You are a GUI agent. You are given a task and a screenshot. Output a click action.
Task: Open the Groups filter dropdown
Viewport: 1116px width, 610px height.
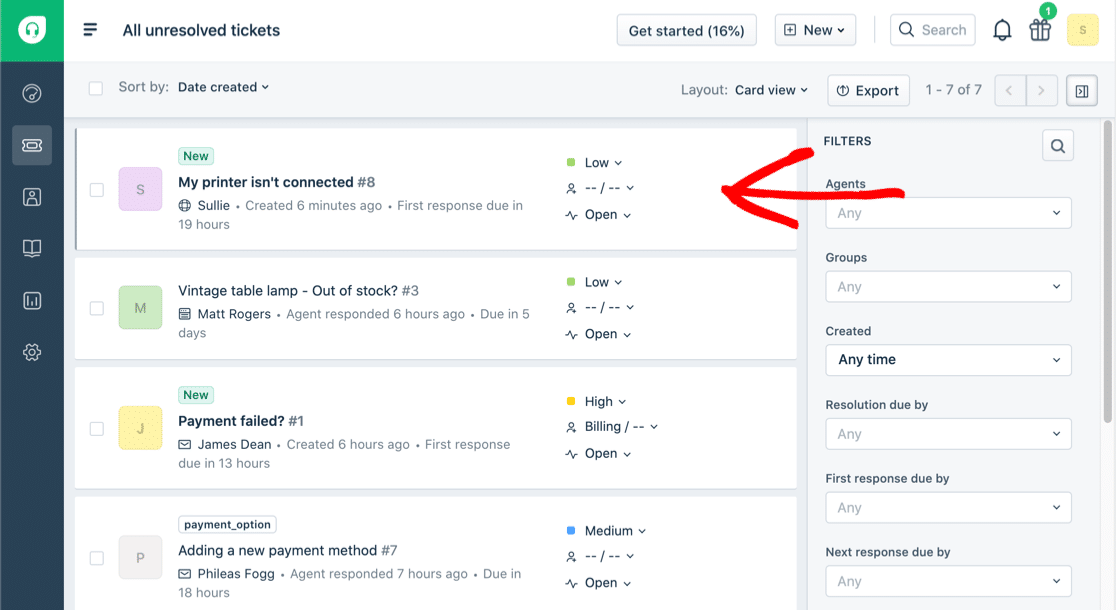pyautogui.click(x=948, y=287)
